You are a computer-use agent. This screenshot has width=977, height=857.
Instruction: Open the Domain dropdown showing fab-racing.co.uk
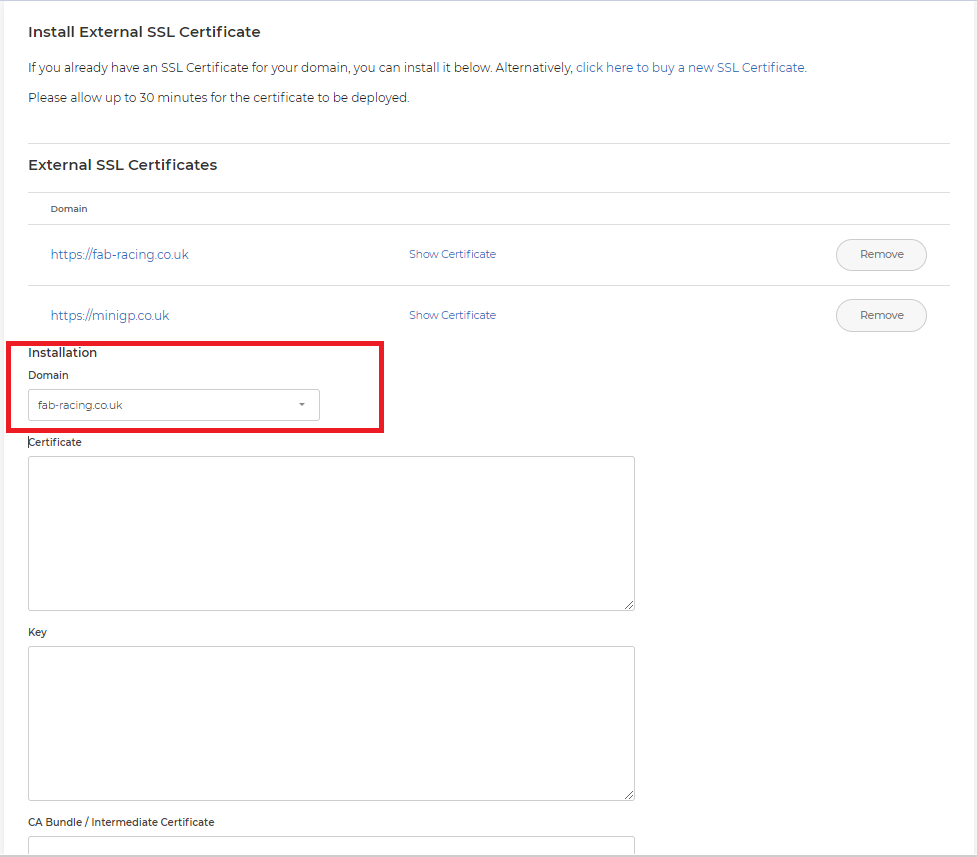point(174,405)
